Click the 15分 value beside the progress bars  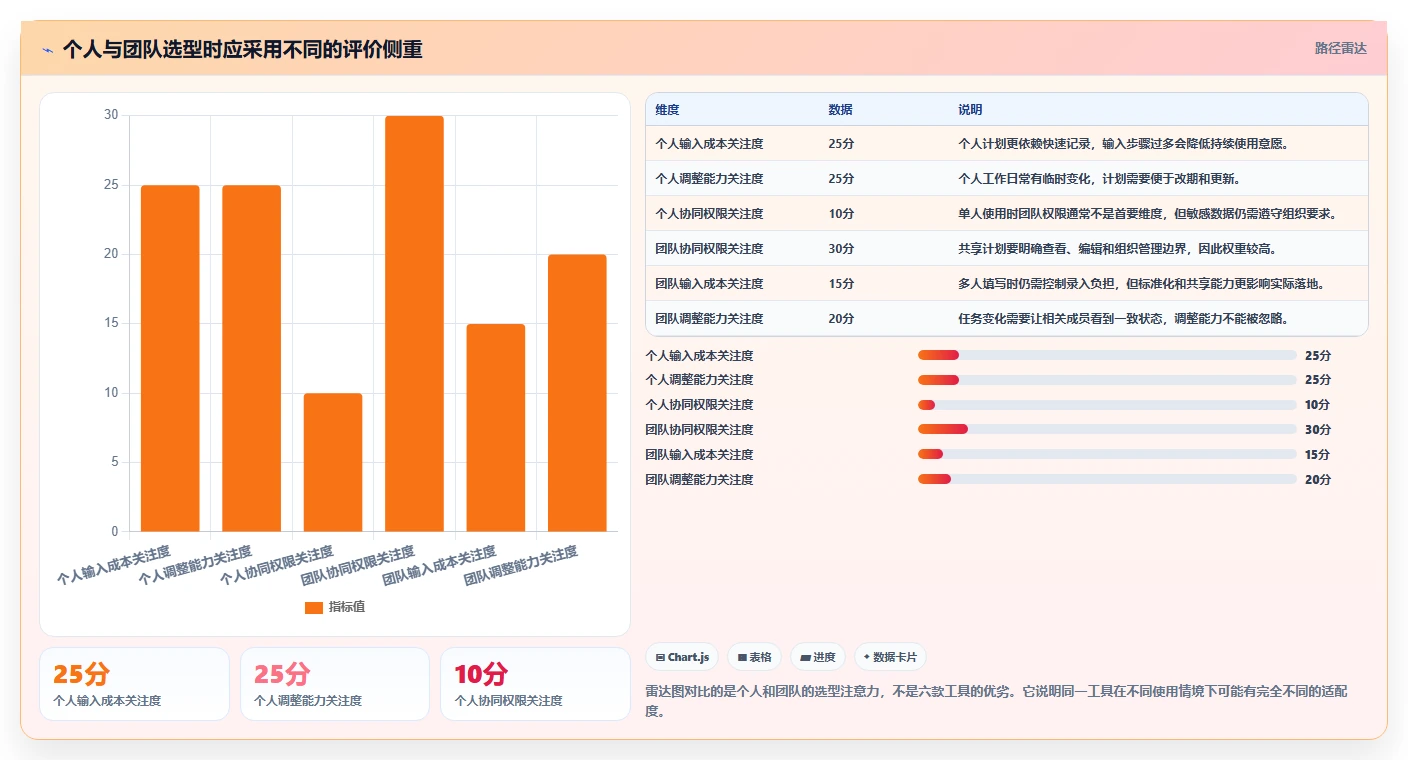tap(1318, 454)
